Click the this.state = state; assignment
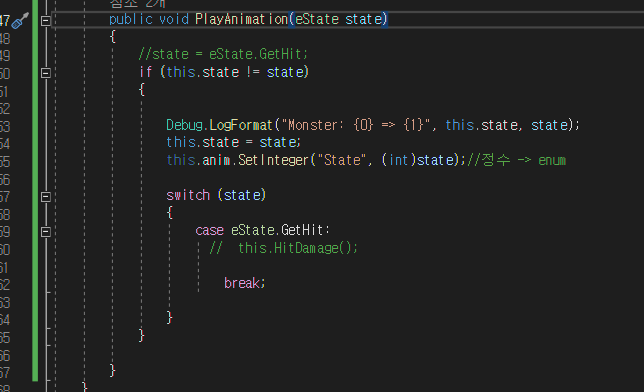The width and height of the screenshot is (644, 392). click(233, 143)
